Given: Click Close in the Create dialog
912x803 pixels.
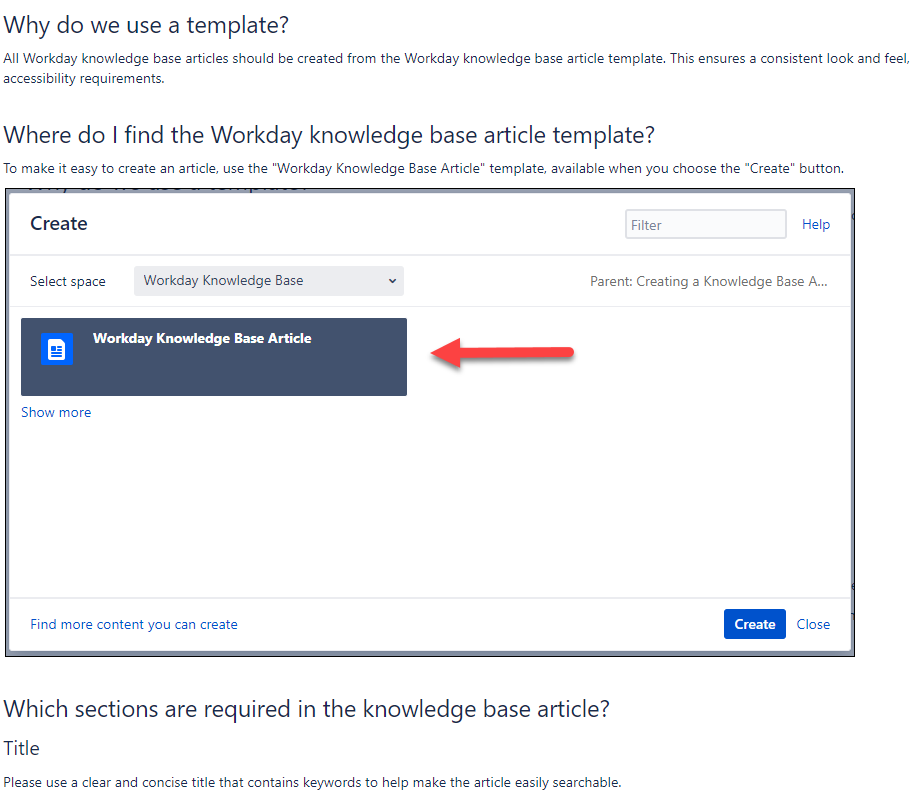Looking at the screenshot, I should tap(813, 624).
